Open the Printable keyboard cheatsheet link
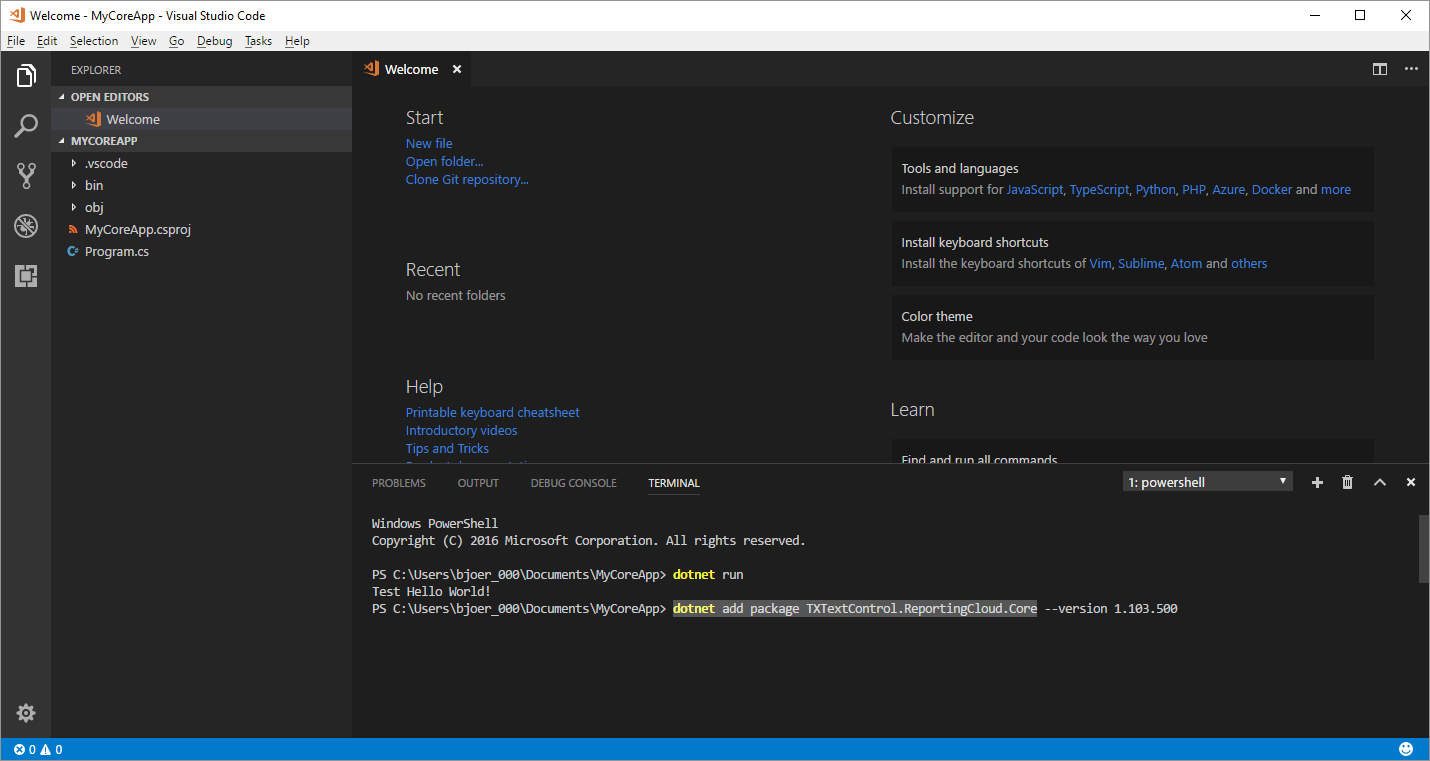 click(x=492, y=412)
